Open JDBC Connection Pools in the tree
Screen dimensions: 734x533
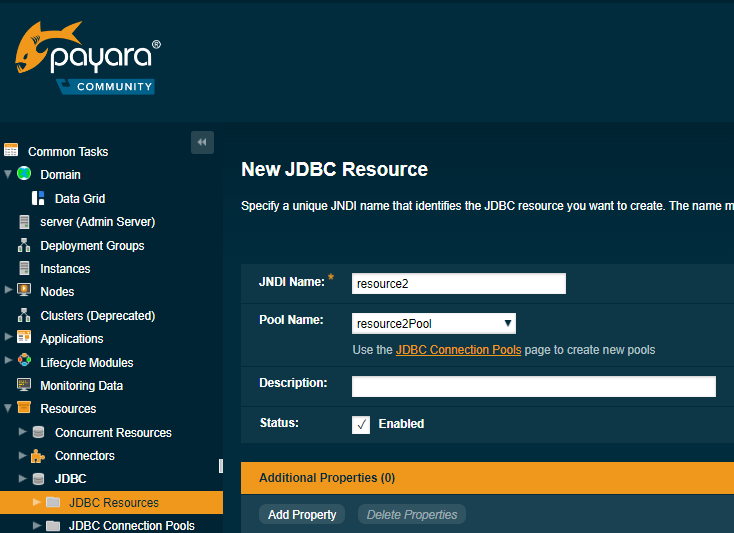(131, 525)
